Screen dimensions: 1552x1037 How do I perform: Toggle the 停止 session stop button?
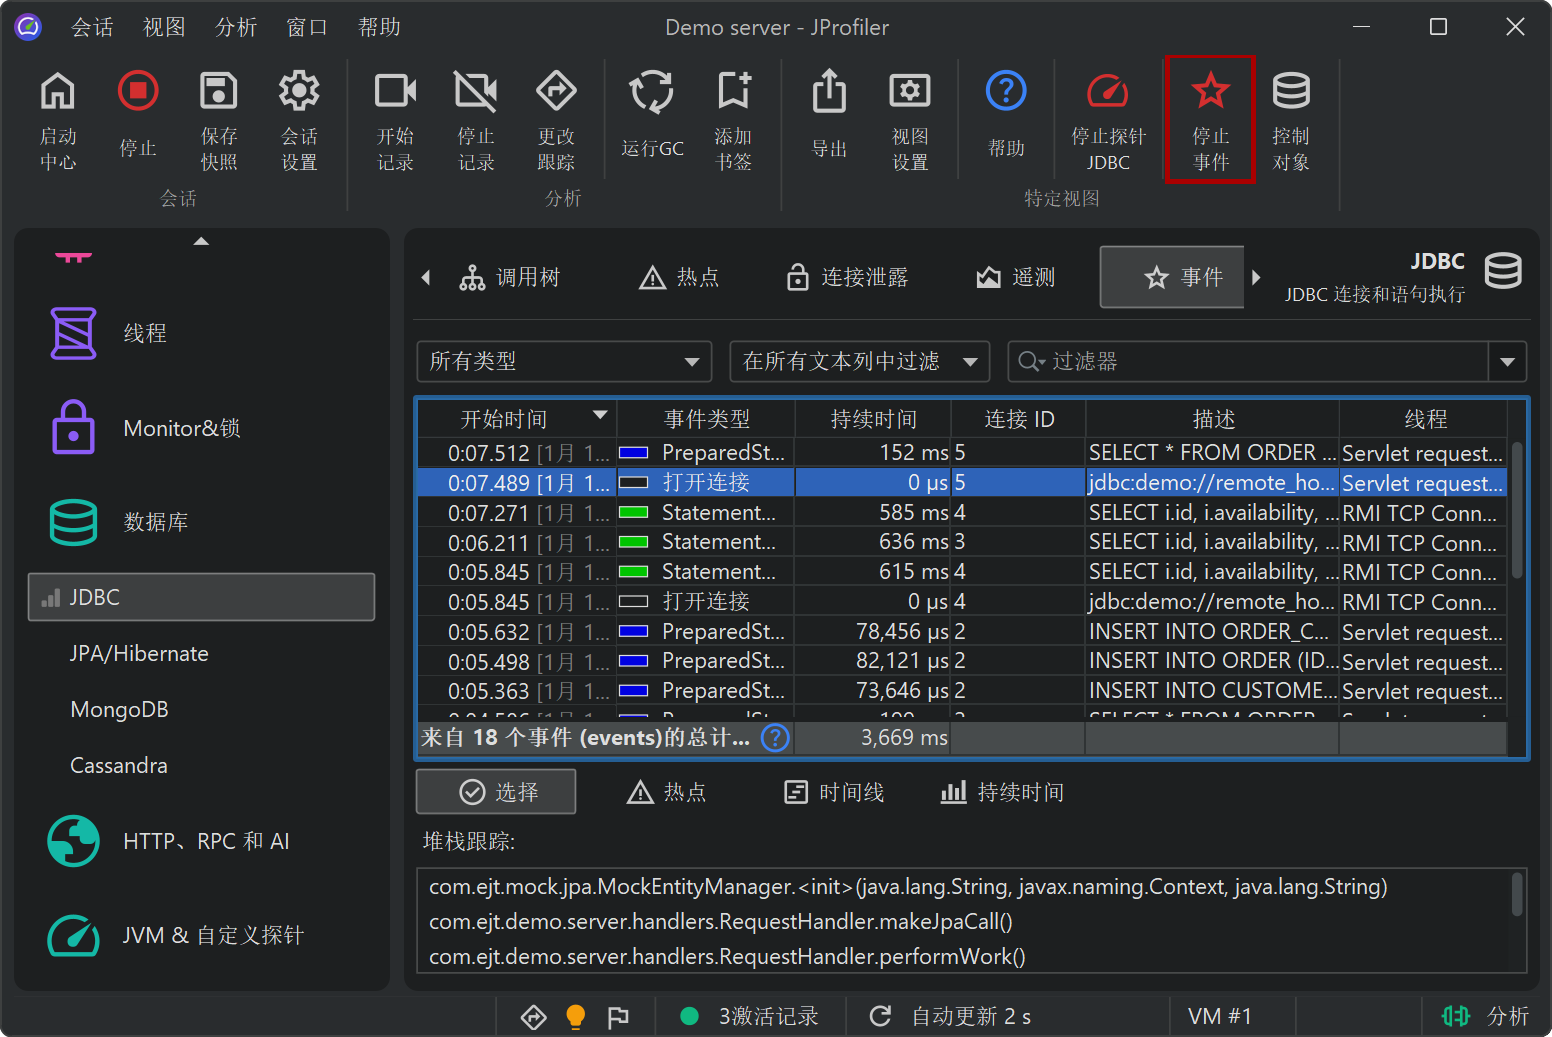tap(138, 93)
